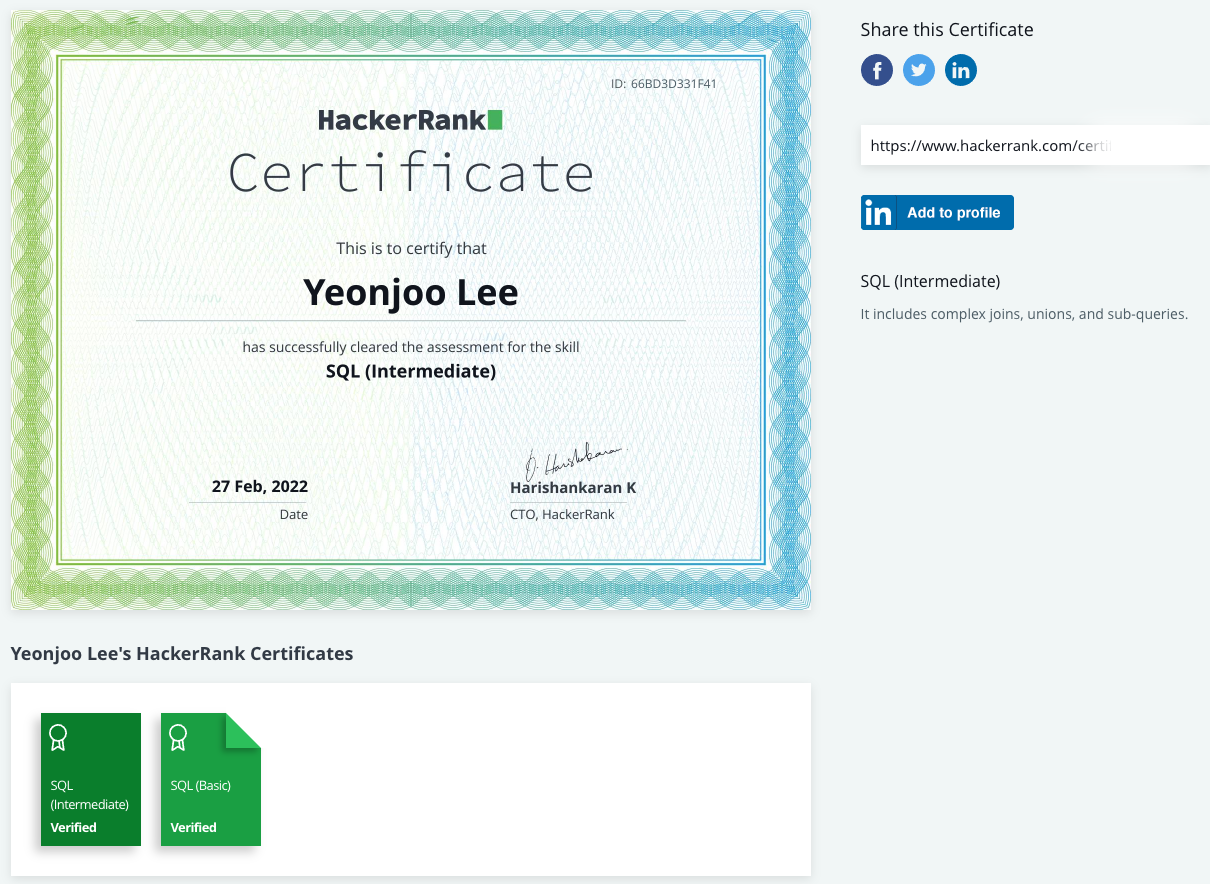
Task: Click the Share this Certificate heading
Action: click(x=947, y=30)
